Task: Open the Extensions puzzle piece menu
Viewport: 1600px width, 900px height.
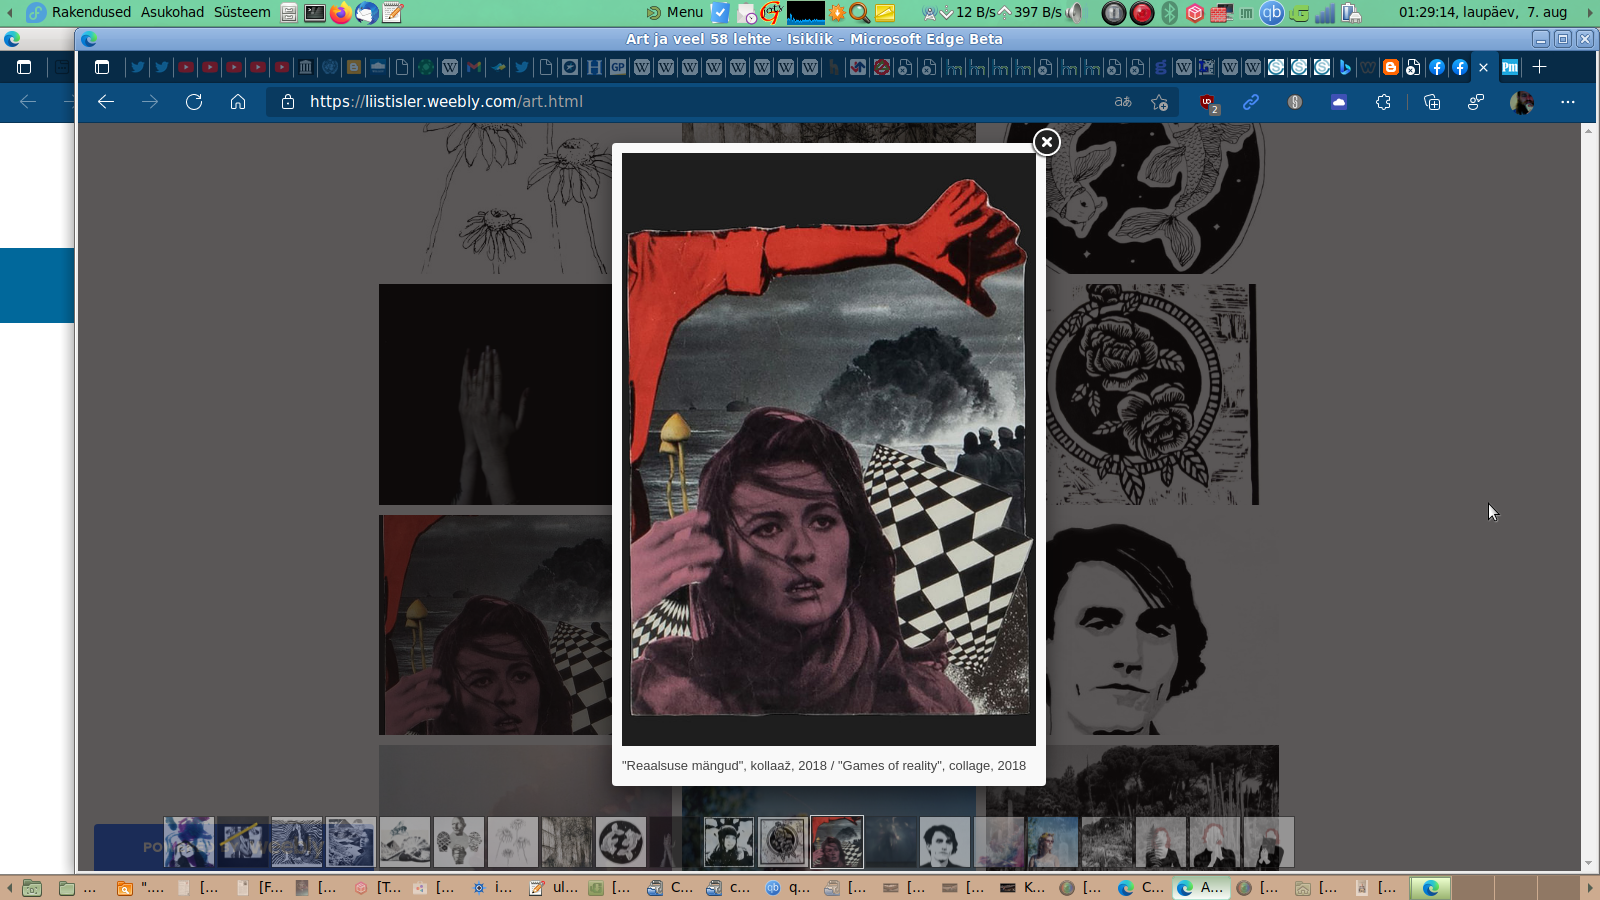Action: pyautogui.click(x=1383, y=102)
